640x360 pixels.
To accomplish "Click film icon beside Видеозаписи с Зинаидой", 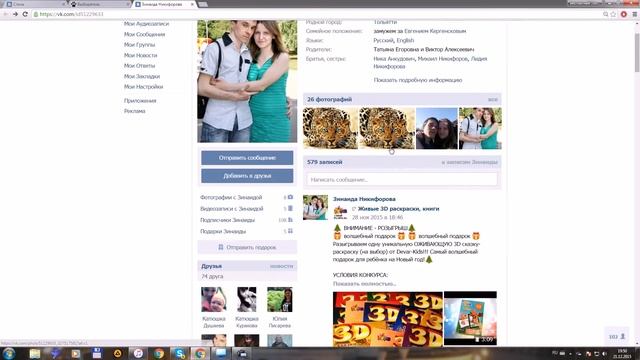I will (290, 209).
